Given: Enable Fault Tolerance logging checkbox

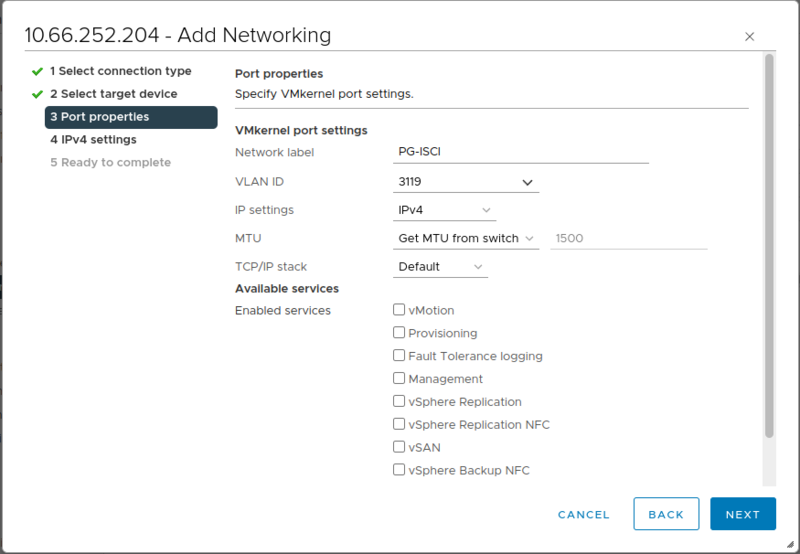Looking at the screenshot, I should point(399,356).
